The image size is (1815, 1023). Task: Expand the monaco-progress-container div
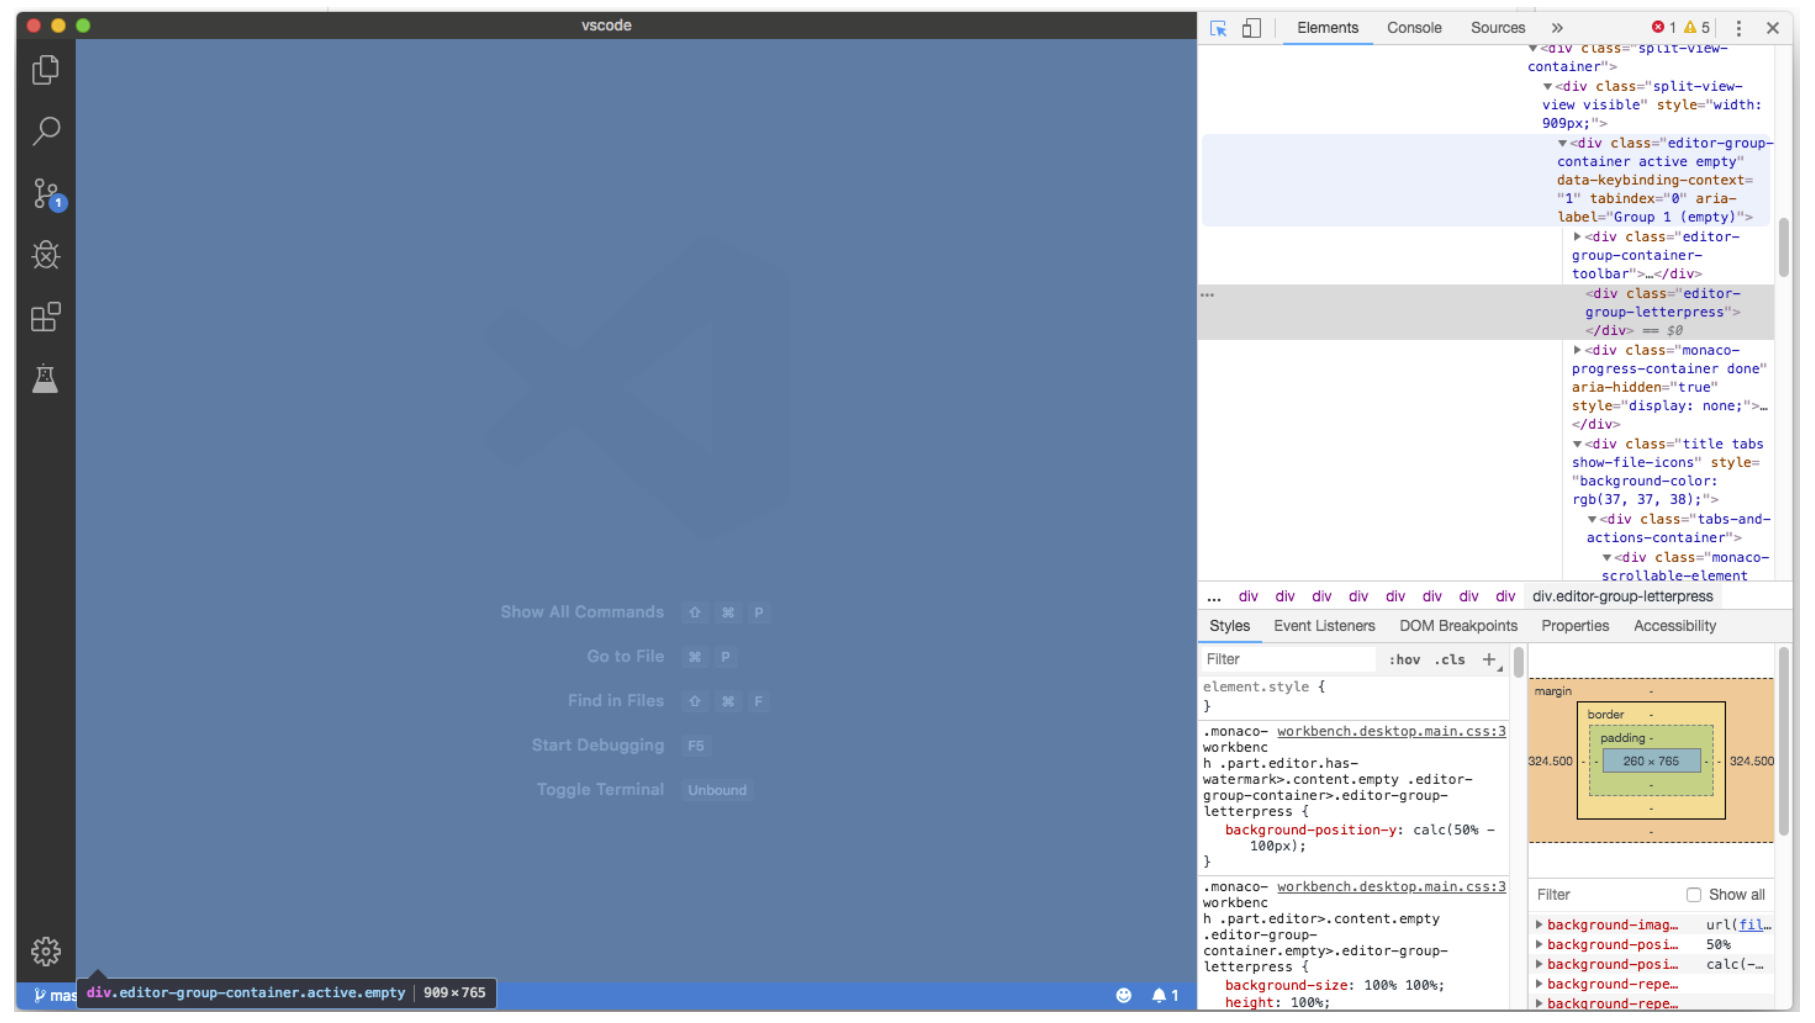coord(1578,350)
